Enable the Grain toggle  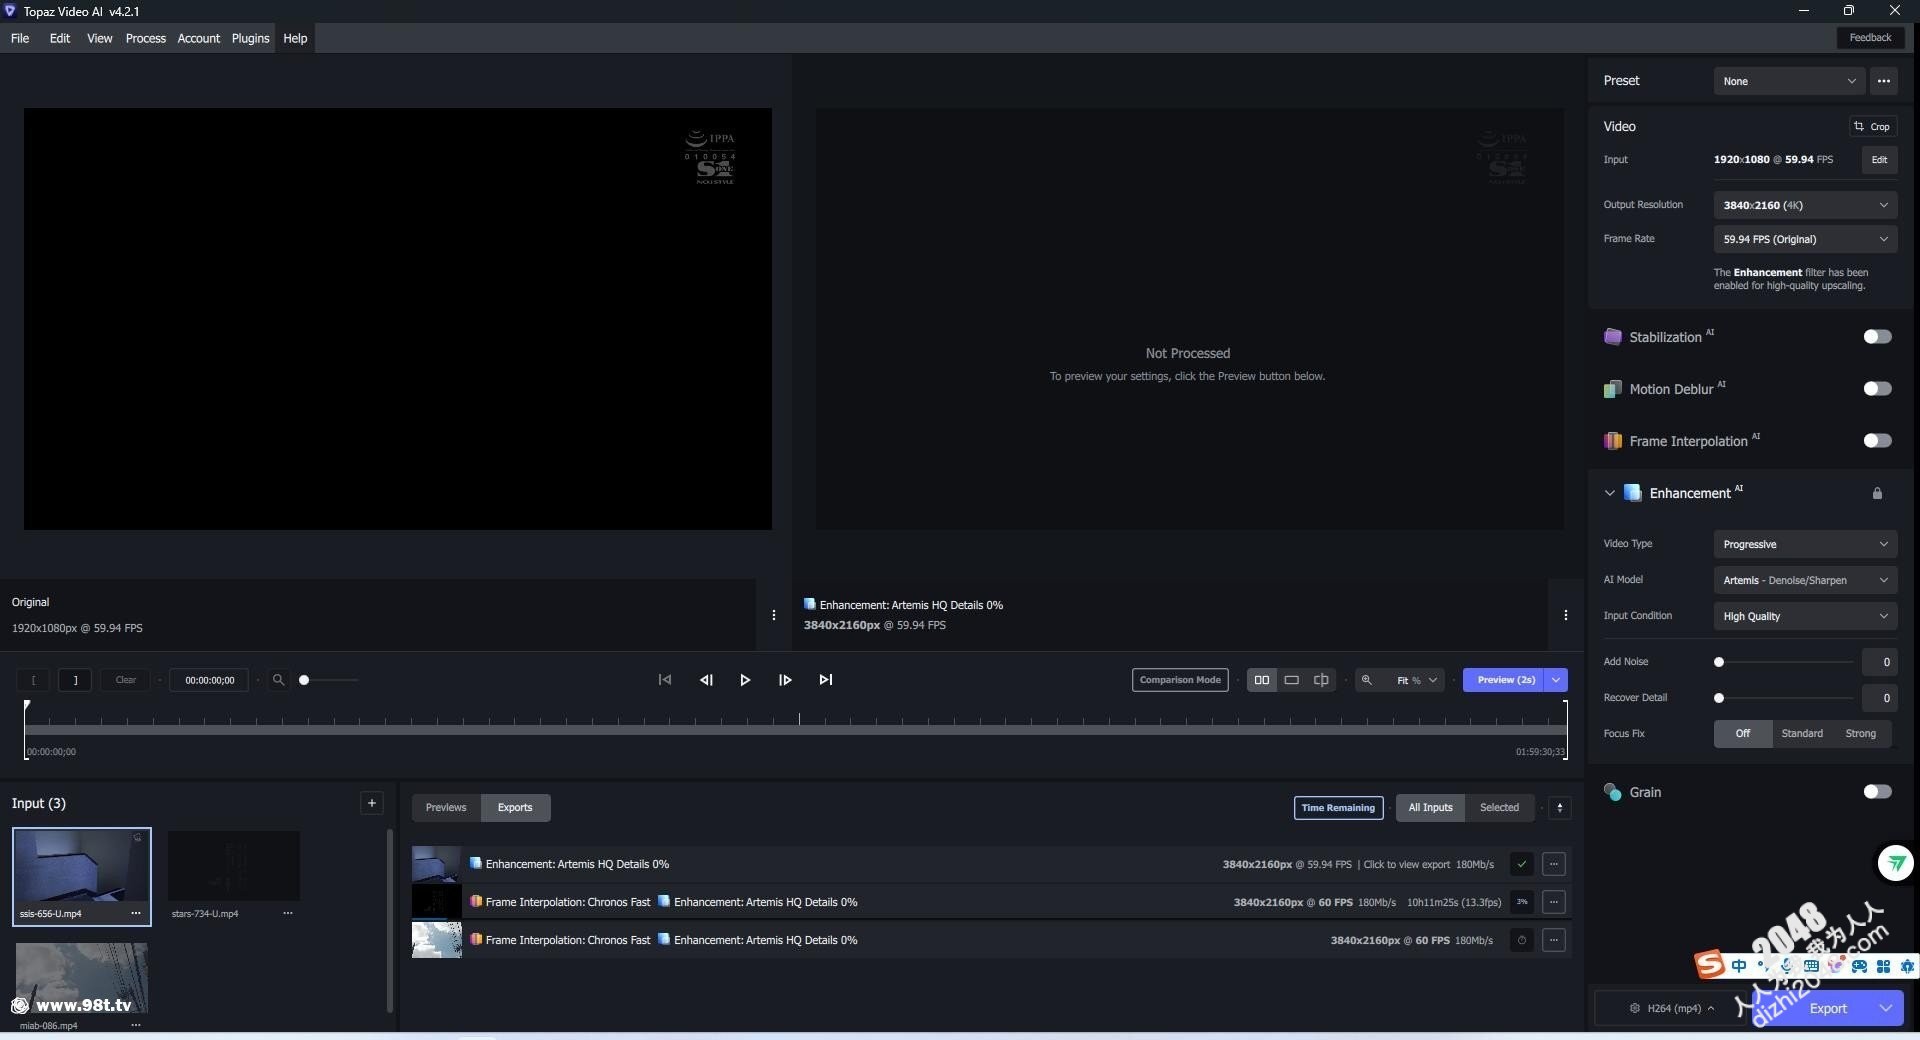tap(1877, 792)
